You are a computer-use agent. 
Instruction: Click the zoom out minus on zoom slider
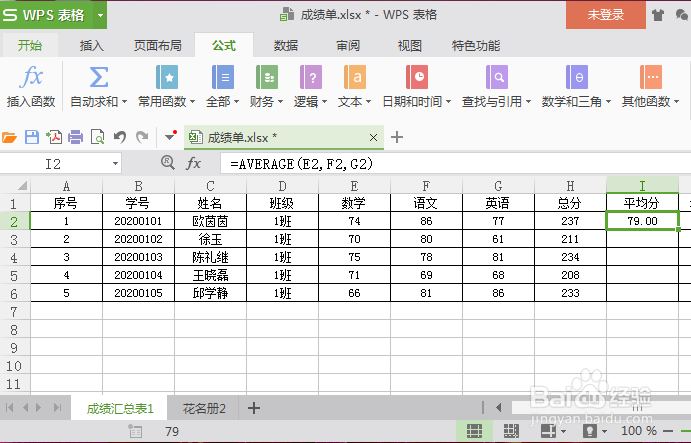[x=668, y=431]
